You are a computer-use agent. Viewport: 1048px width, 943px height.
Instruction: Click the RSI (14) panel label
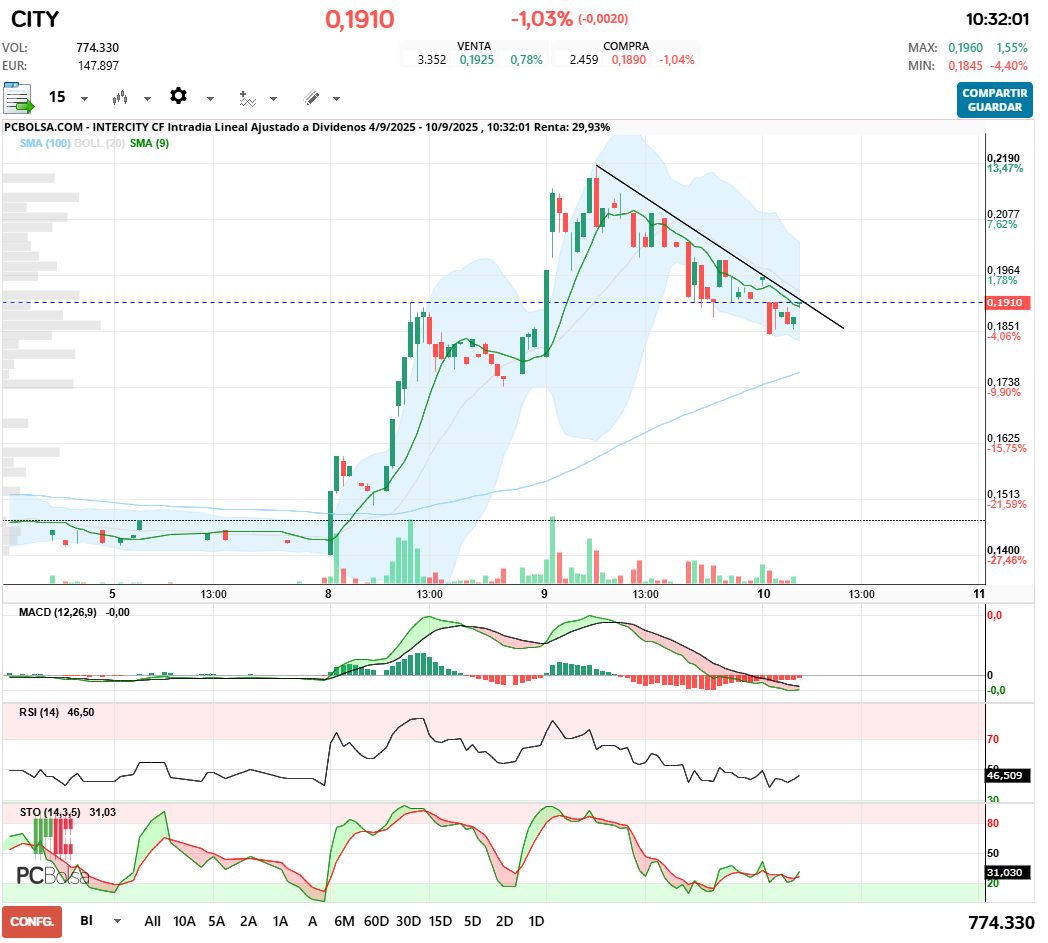(x=39, y=712)
